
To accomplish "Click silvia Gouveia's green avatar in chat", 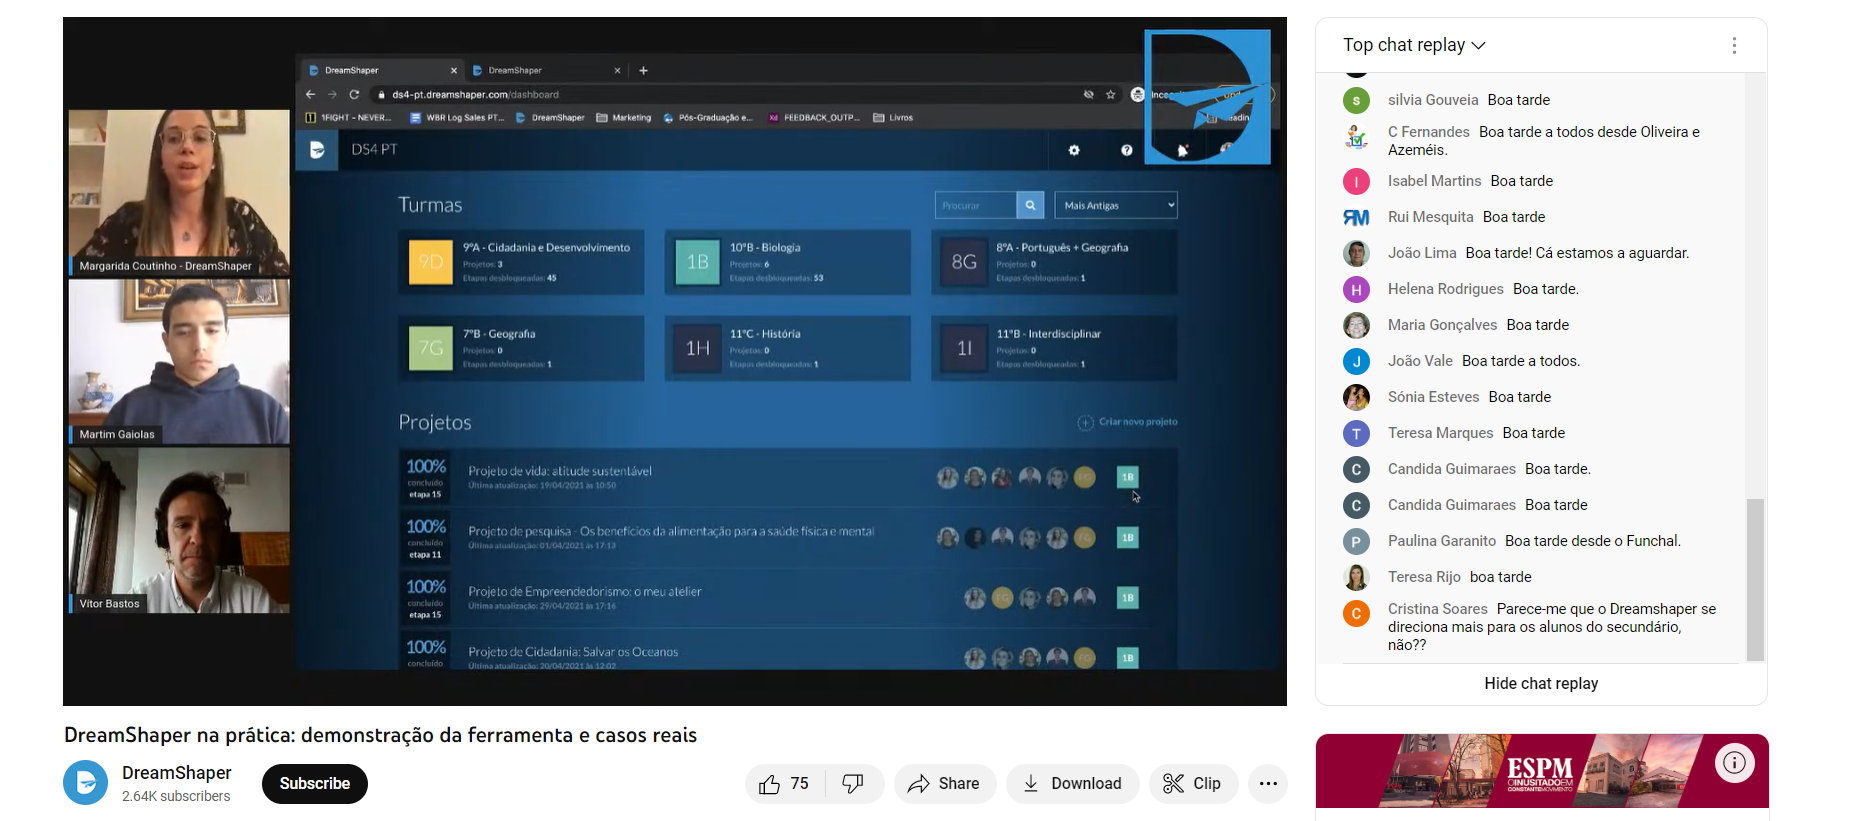I will click(1356, 100).
